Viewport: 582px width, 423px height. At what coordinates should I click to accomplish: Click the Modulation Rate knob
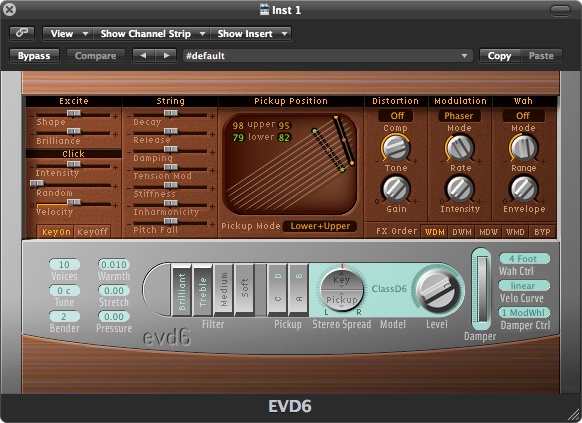[x=460, y=148]
